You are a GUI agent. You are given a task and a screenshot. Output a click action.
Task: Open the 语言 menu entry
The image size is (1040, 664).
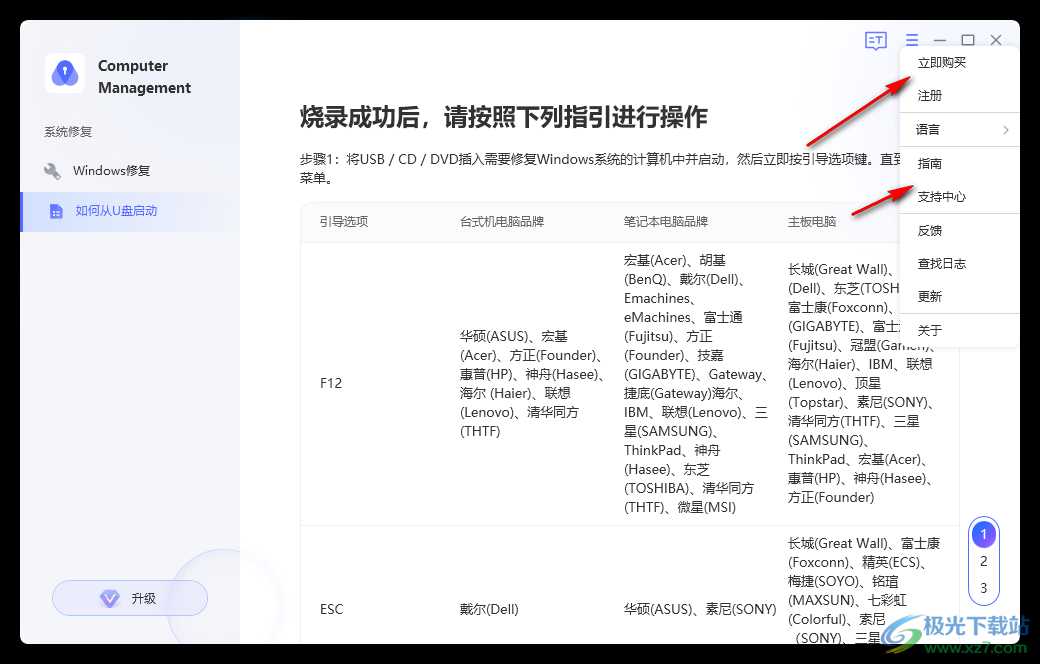[959, 130]
